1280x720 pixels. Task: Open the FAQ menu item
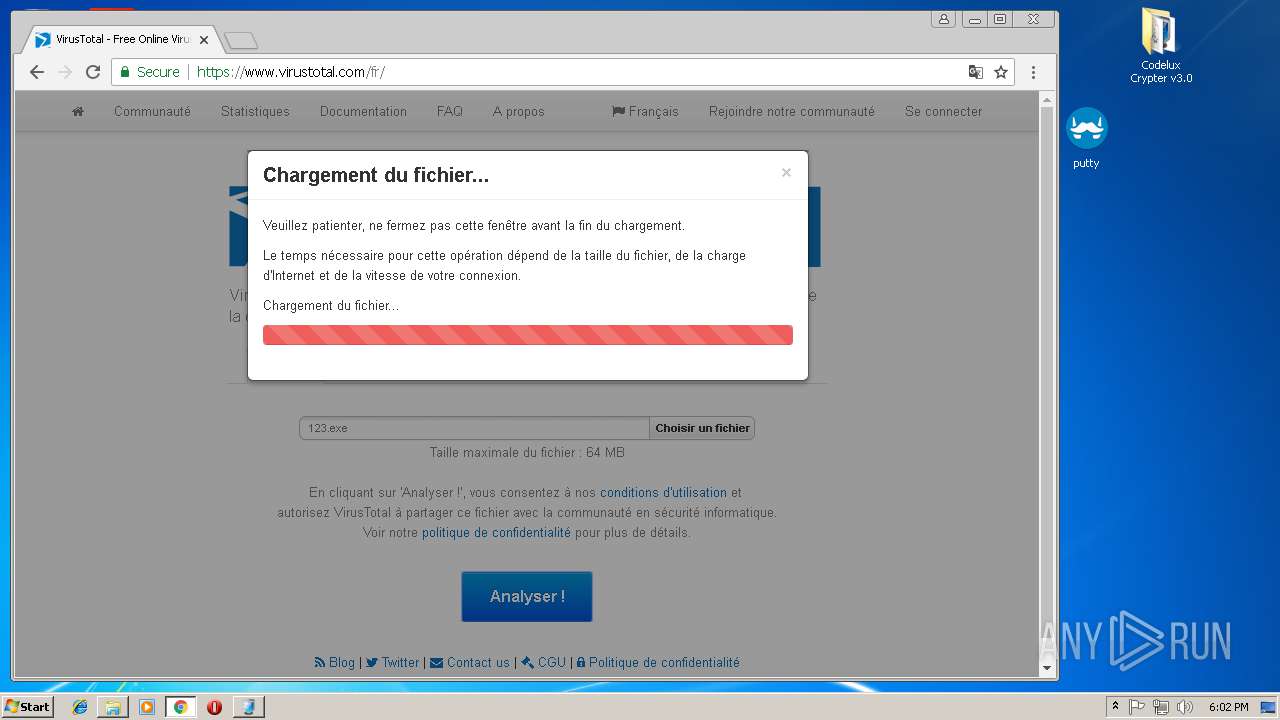pos(450,112)
